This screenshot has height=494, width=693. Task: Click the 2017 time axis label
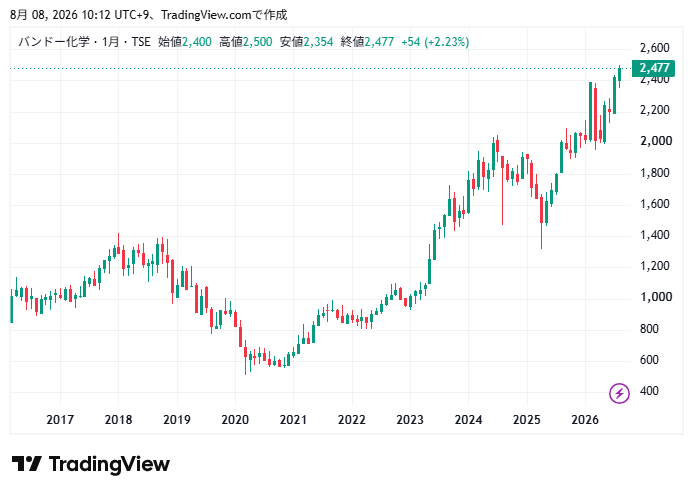click(60, 420)
